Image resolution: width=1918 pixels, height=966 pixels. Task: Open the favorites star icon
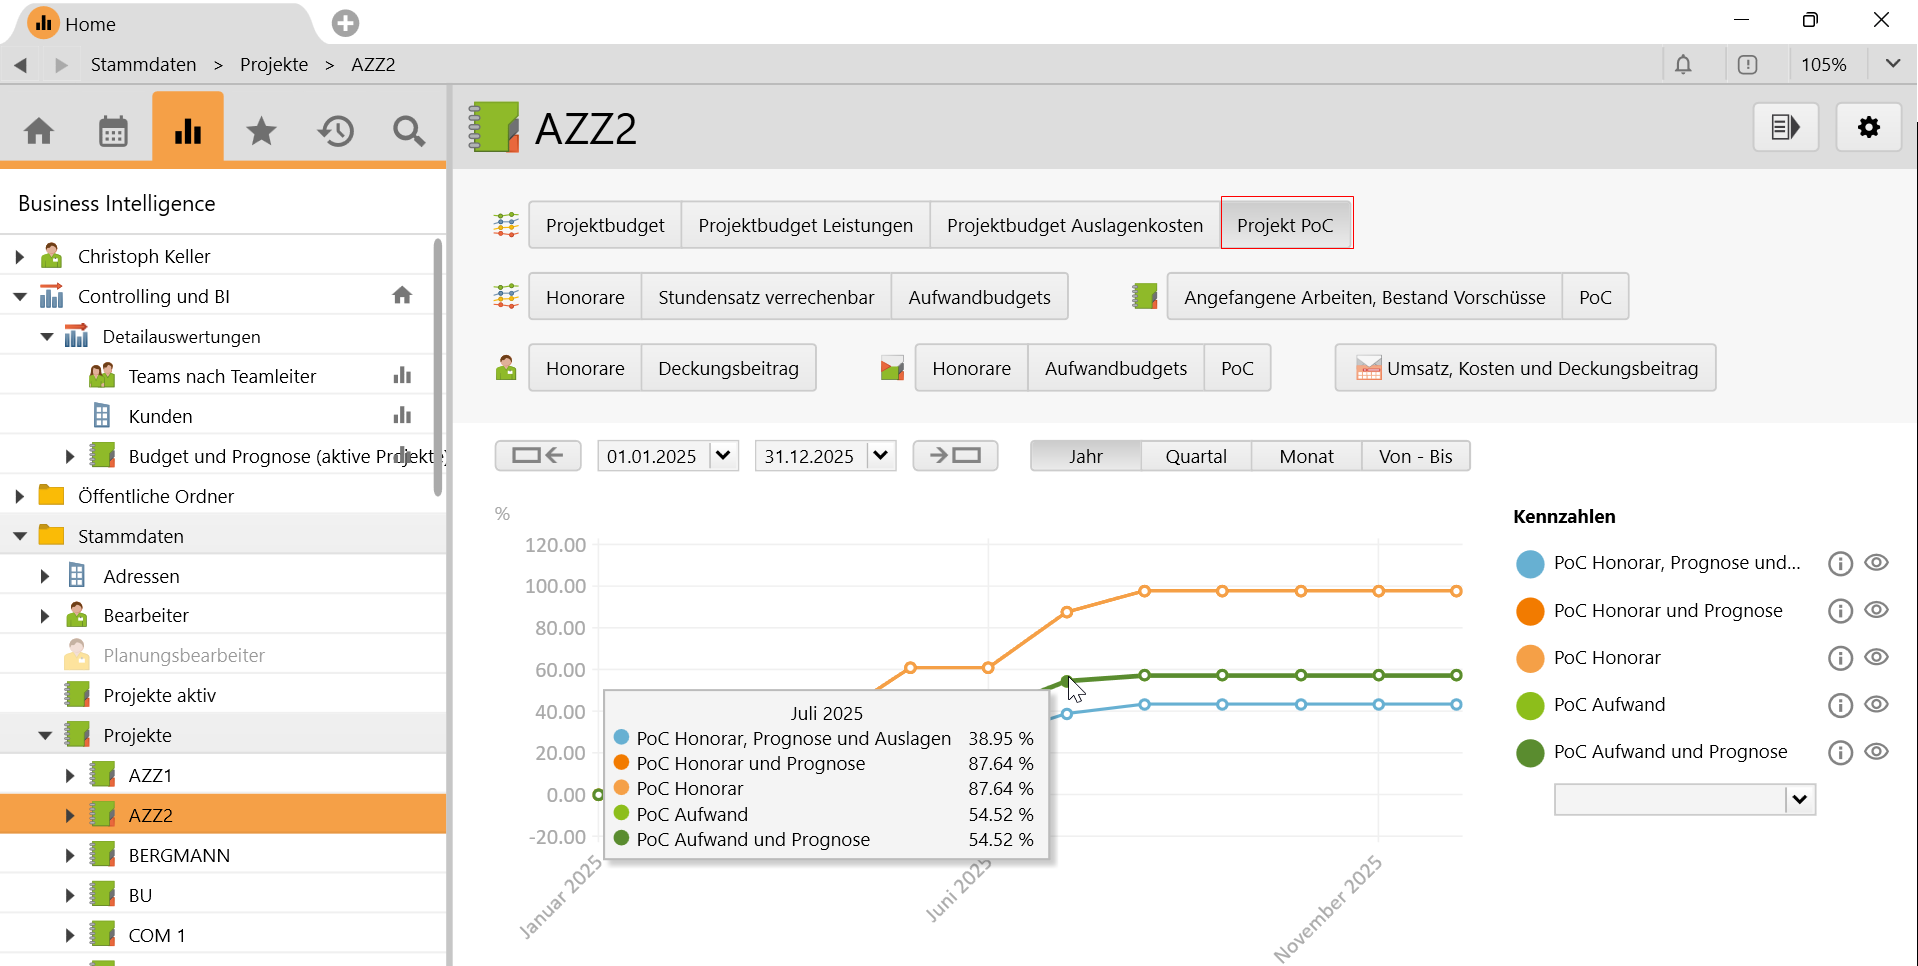261,131
